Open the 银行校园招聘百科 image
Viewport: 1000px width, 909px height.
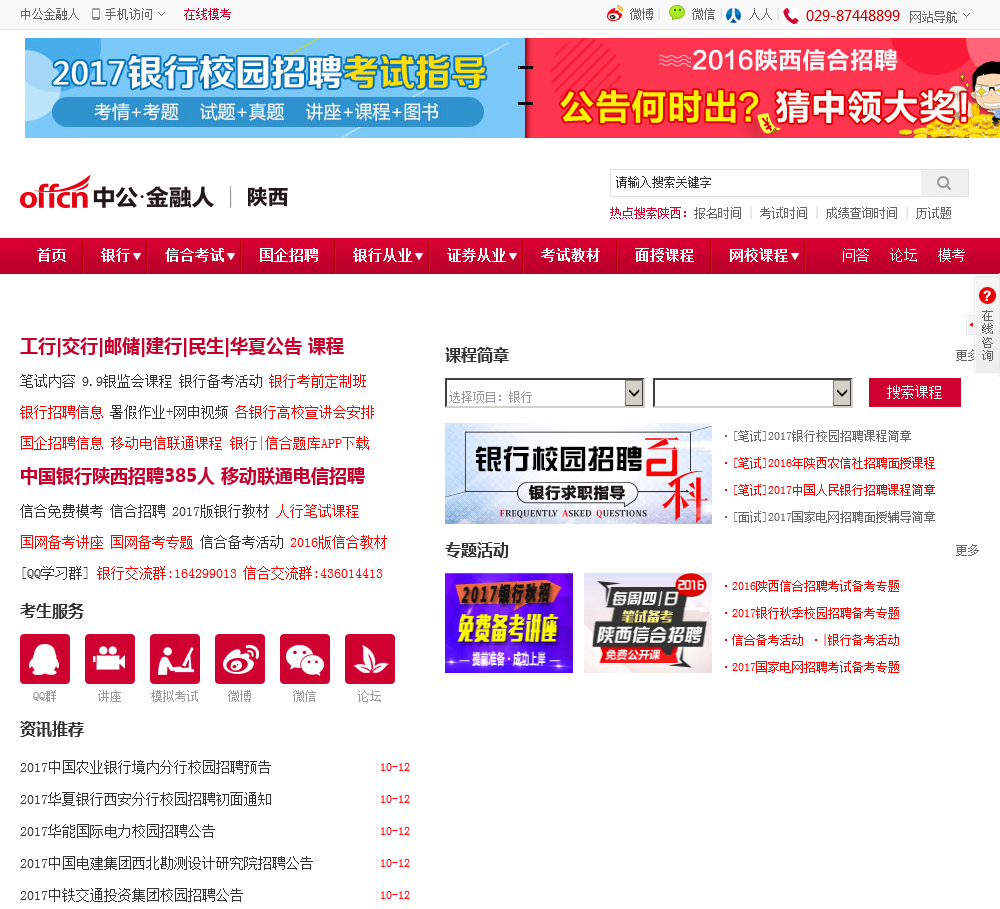point(578,474)
